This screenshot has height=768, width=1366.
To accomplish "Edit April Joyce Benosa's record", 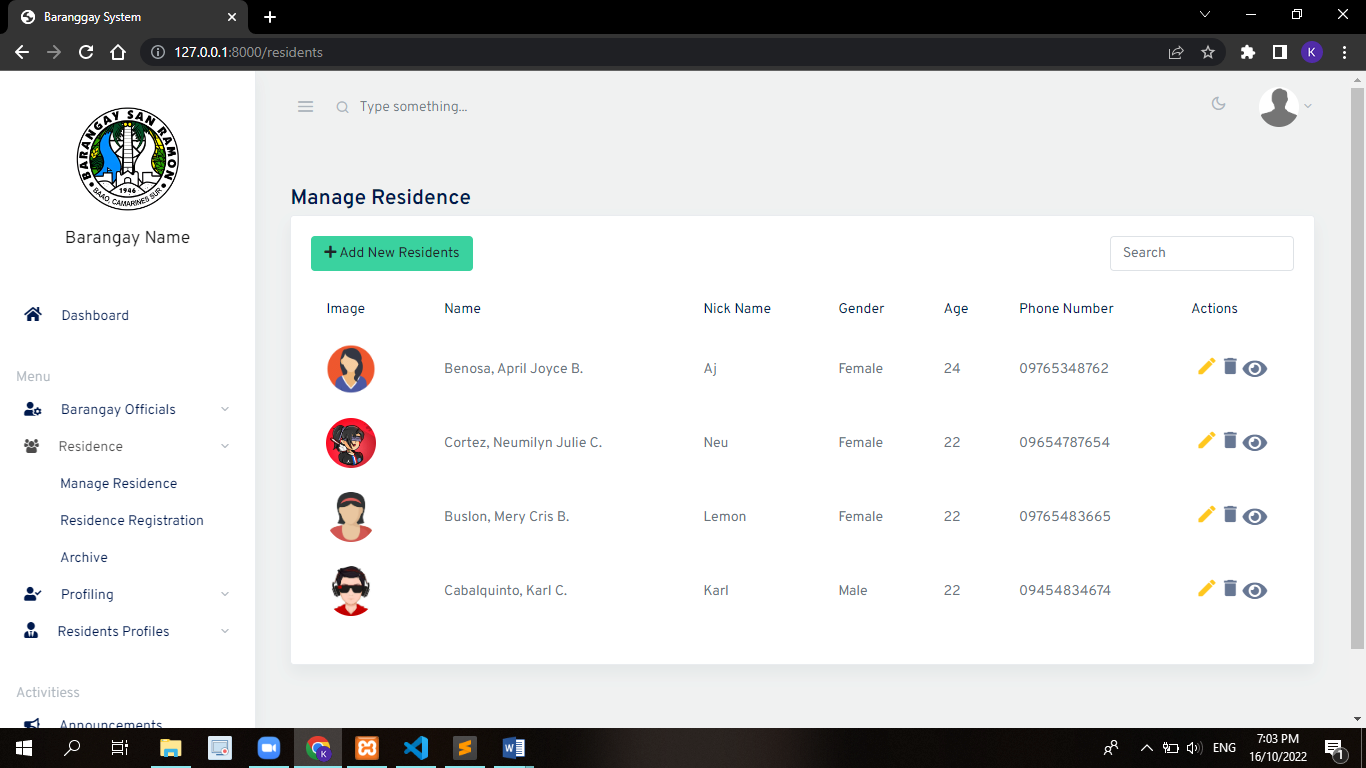I will click(x=1206, y=367).
